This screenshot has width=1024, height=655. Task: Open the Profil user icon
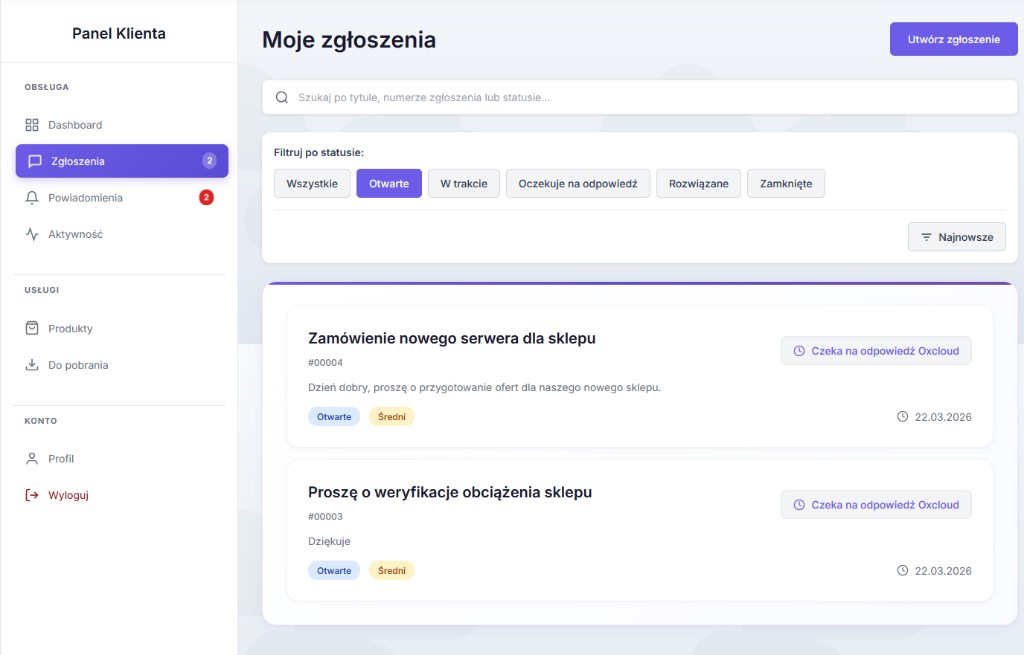coord(31,458)
